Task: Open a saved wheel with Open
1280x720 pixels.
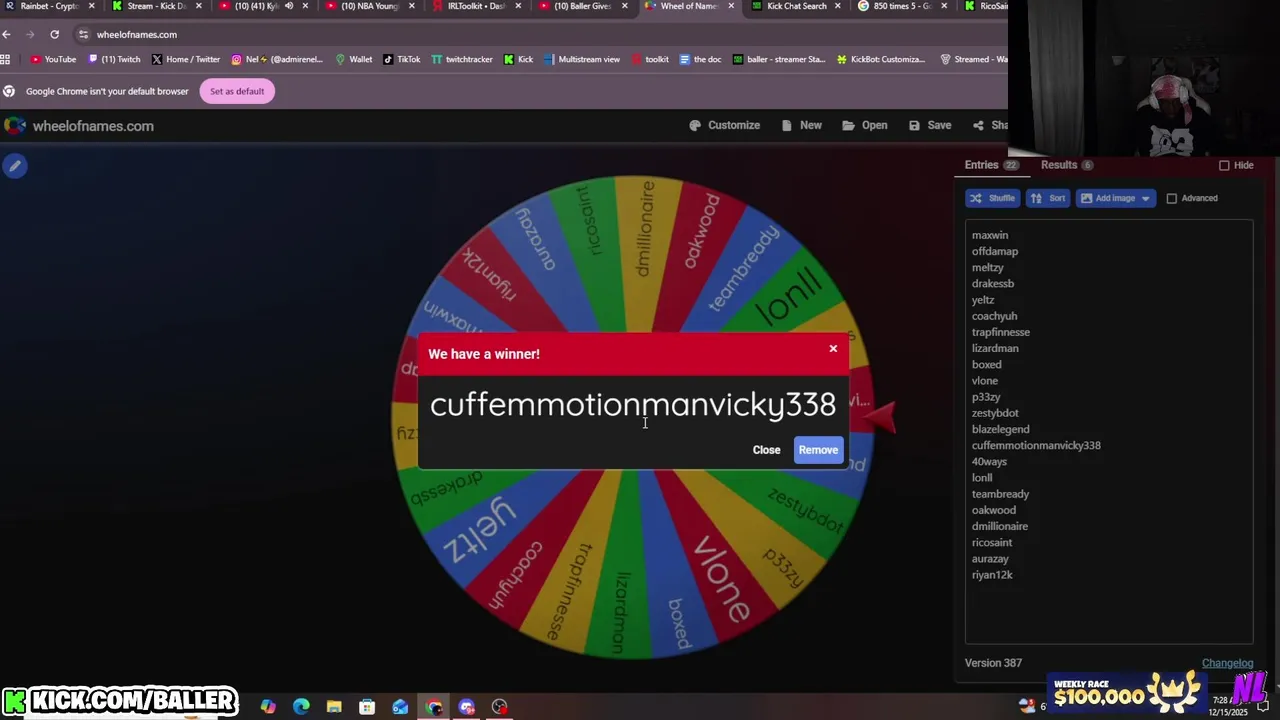Action: tap(864, 125)
